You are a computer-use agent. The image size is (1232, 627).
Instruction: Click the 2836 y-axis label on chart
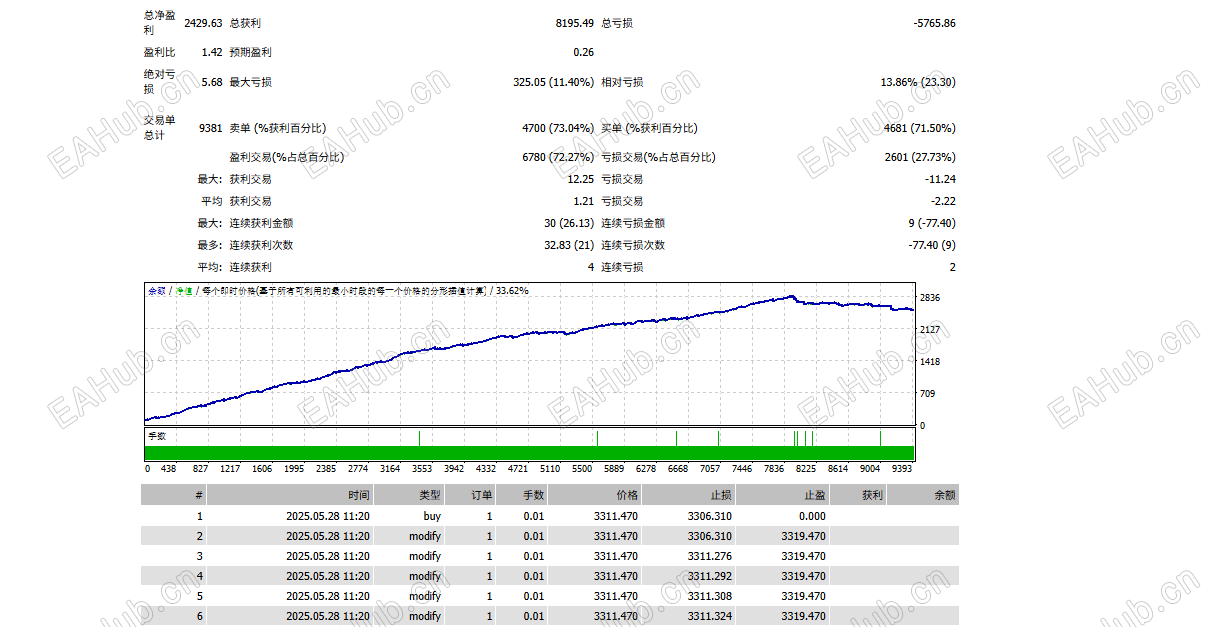click(930, 298)
